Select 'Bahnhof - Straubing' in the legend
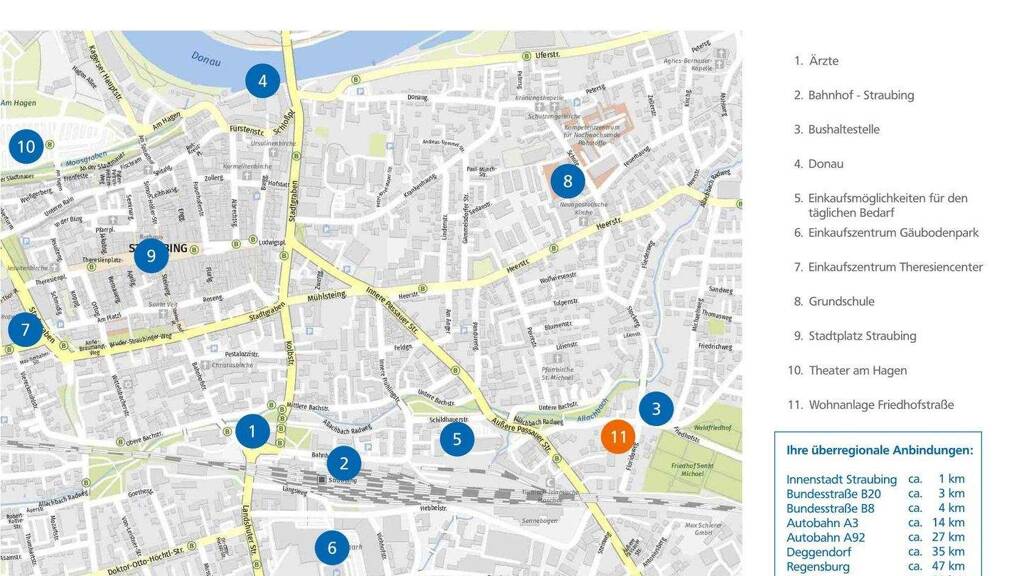Screen dimensions: 1024x576 (853, 95)
